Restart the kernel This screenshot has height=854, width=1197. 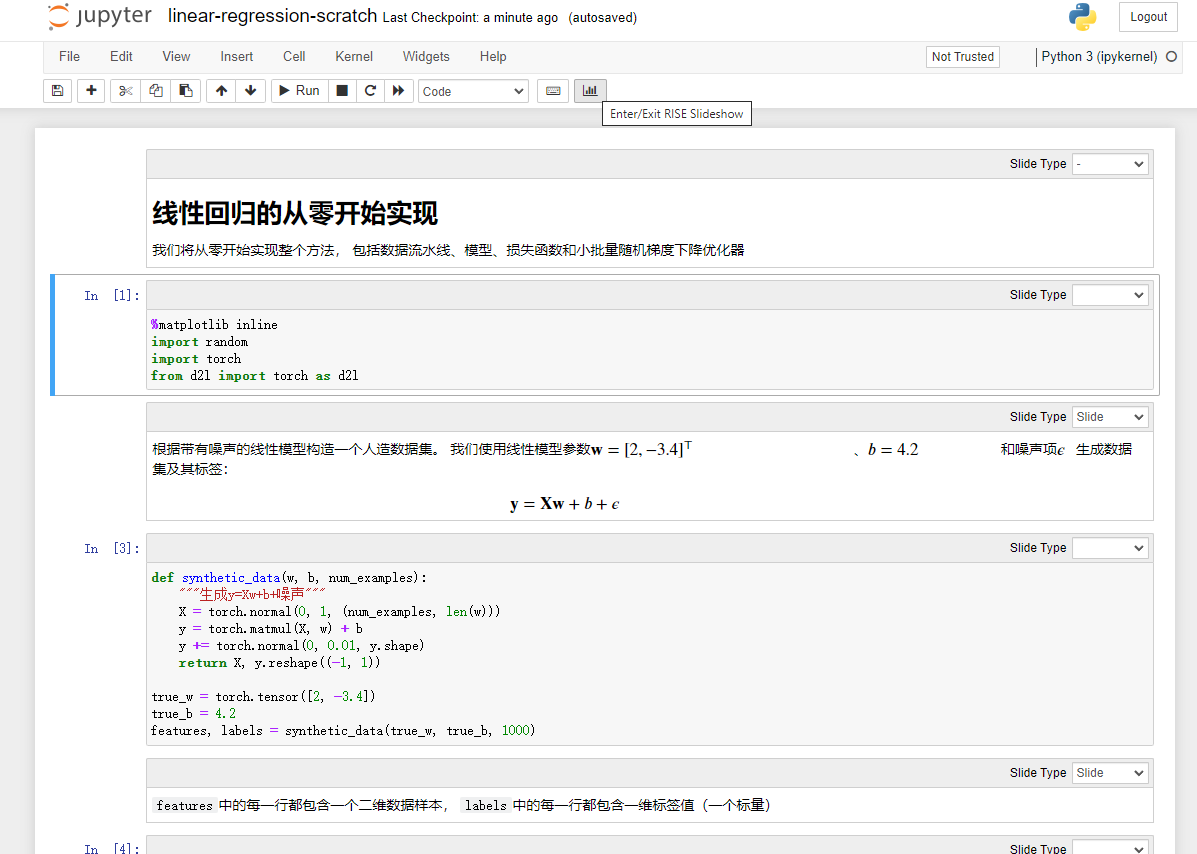tap(370, 91)
